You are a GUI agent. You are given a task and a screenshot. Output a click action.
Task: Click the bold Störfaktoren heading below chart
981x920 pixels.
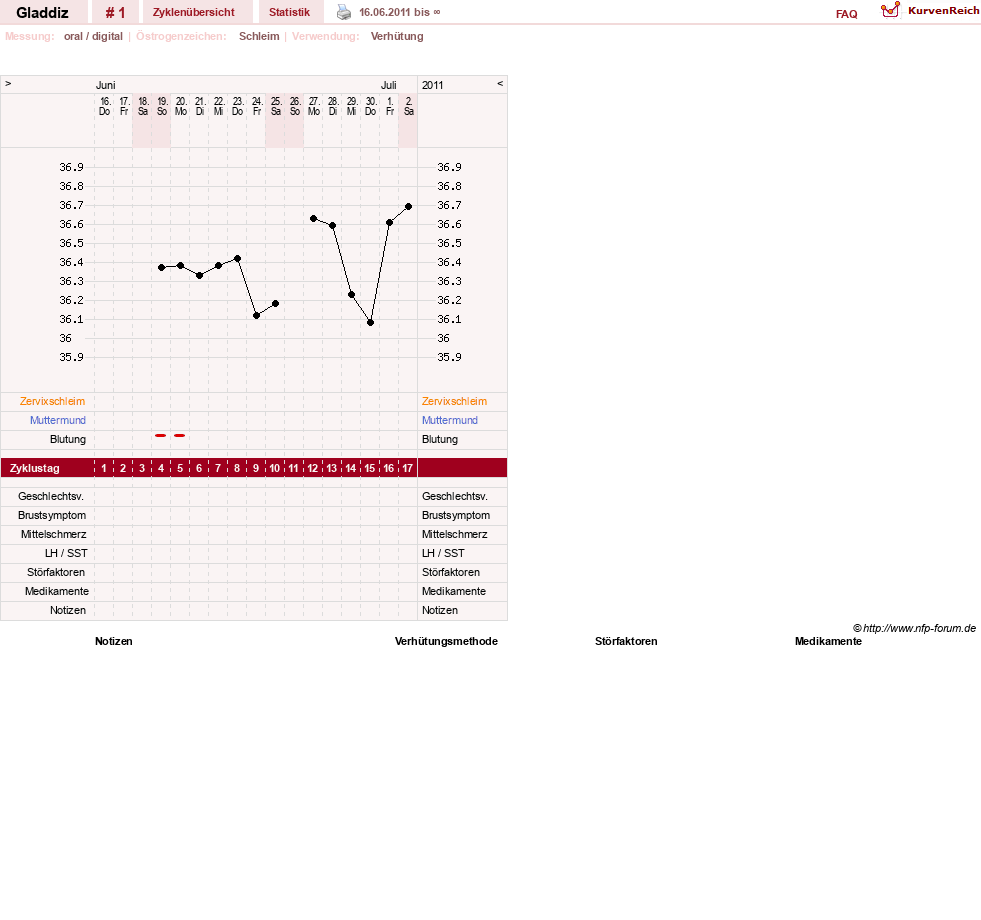pyautogui.click(x=626, y=641)
